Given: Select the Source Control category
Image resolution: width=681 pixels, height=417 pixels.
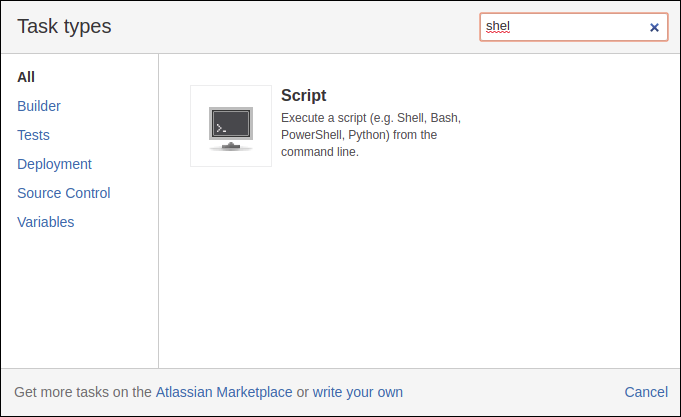Looking at the screenshot, I should pos(63,193).
